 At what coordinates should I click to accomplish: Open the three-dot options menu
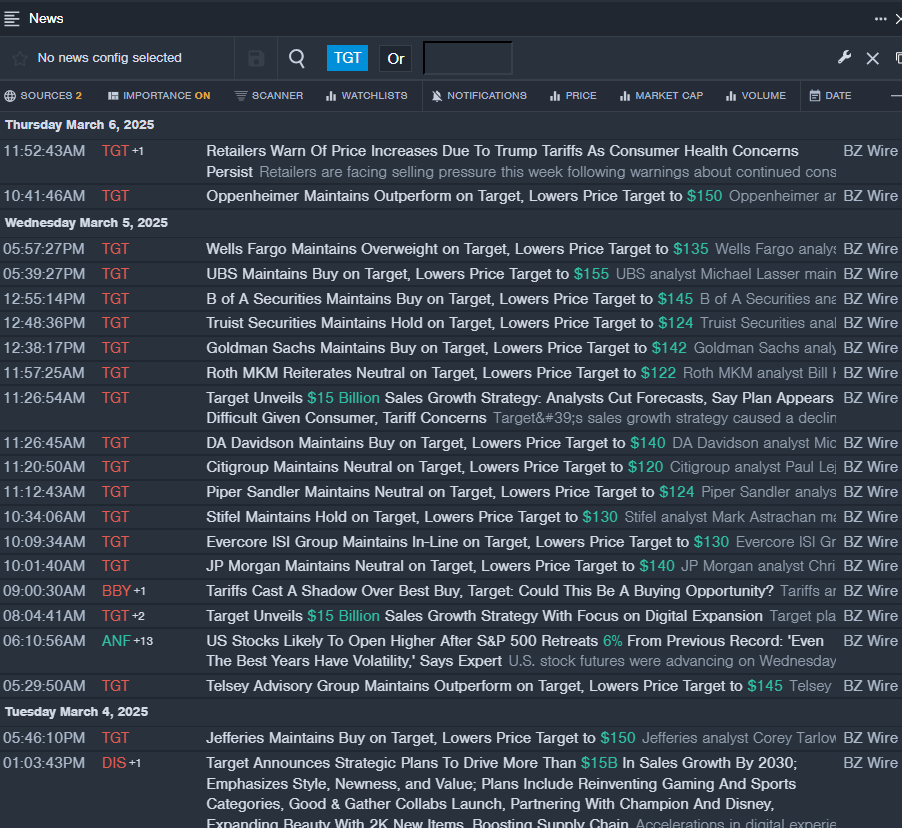880,18
